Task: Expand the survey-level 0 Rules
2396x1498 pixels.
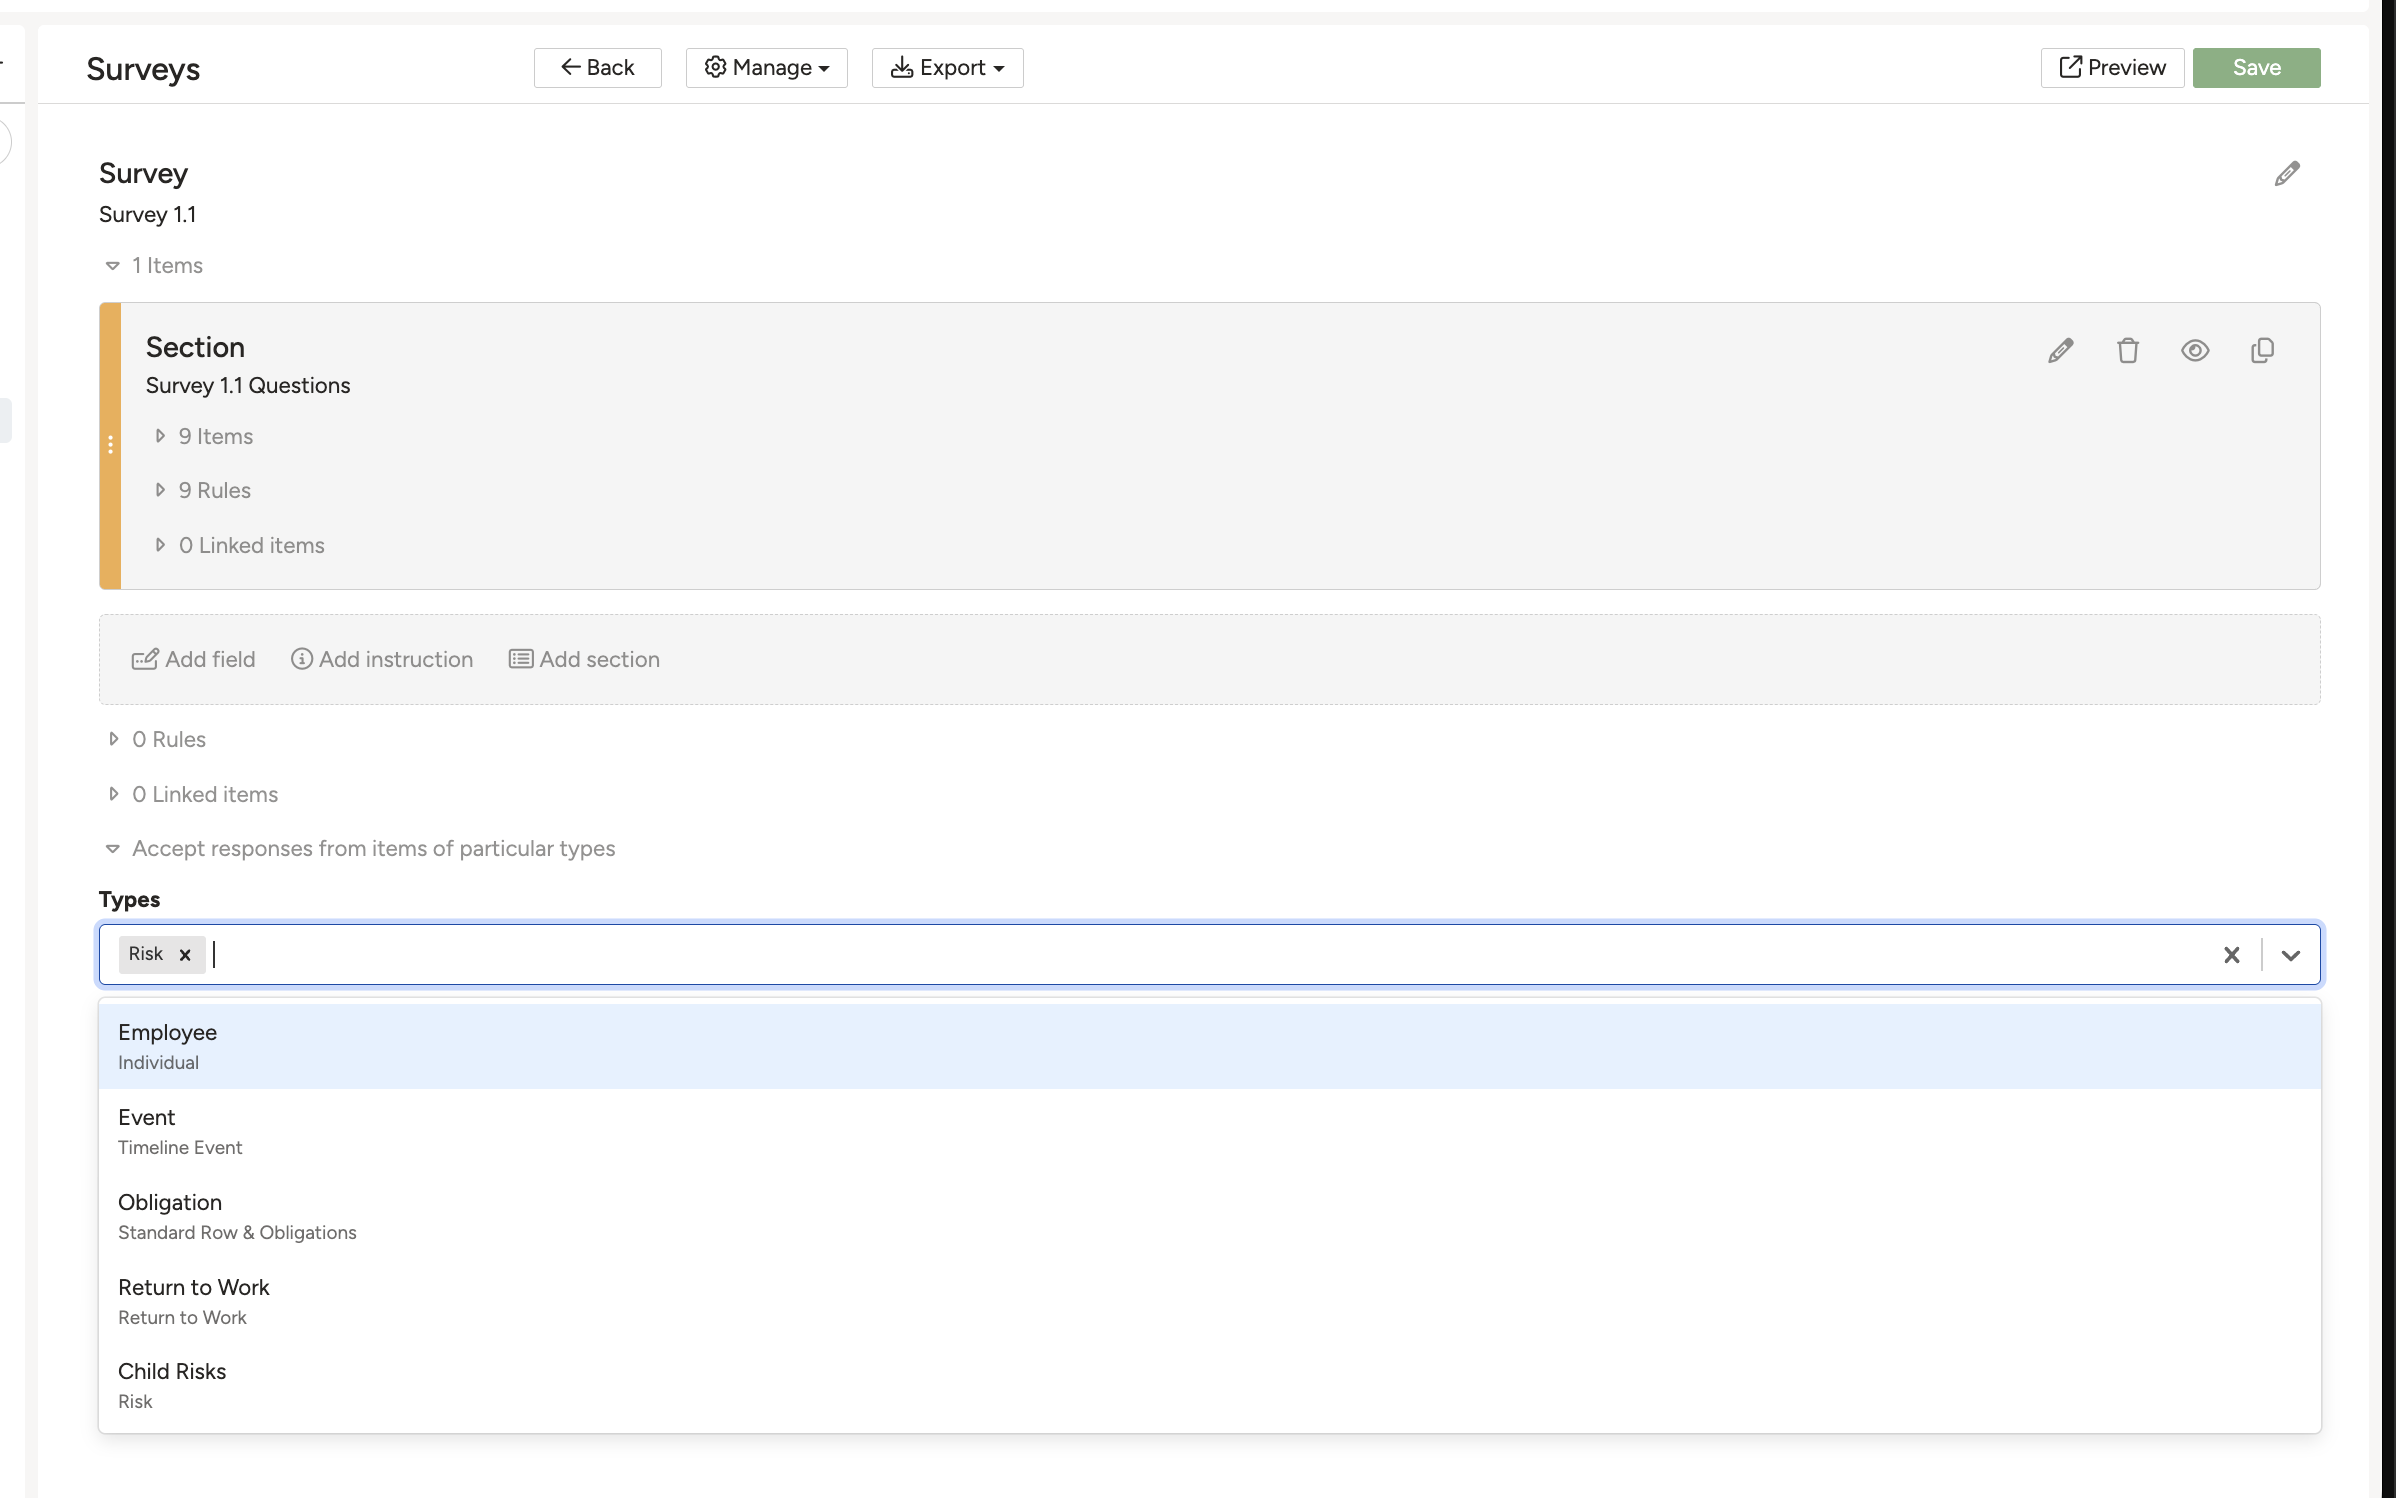Action: click(156, 740)
